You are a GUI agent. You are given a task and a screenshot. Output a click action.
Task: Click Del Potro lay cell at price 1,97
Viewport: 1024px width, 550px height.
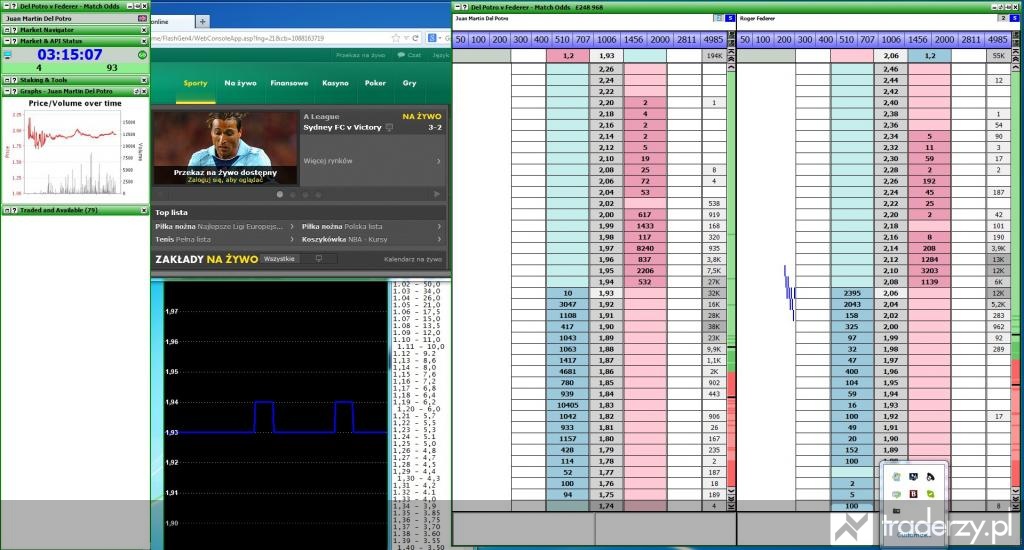[645, 248]
